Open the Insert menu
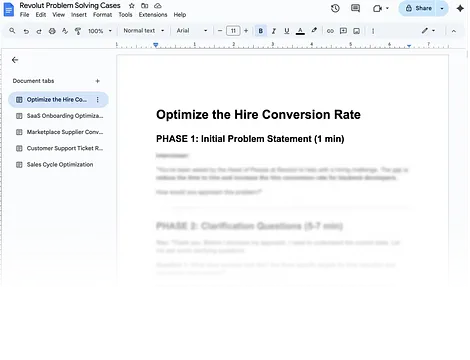 point(79,15)
